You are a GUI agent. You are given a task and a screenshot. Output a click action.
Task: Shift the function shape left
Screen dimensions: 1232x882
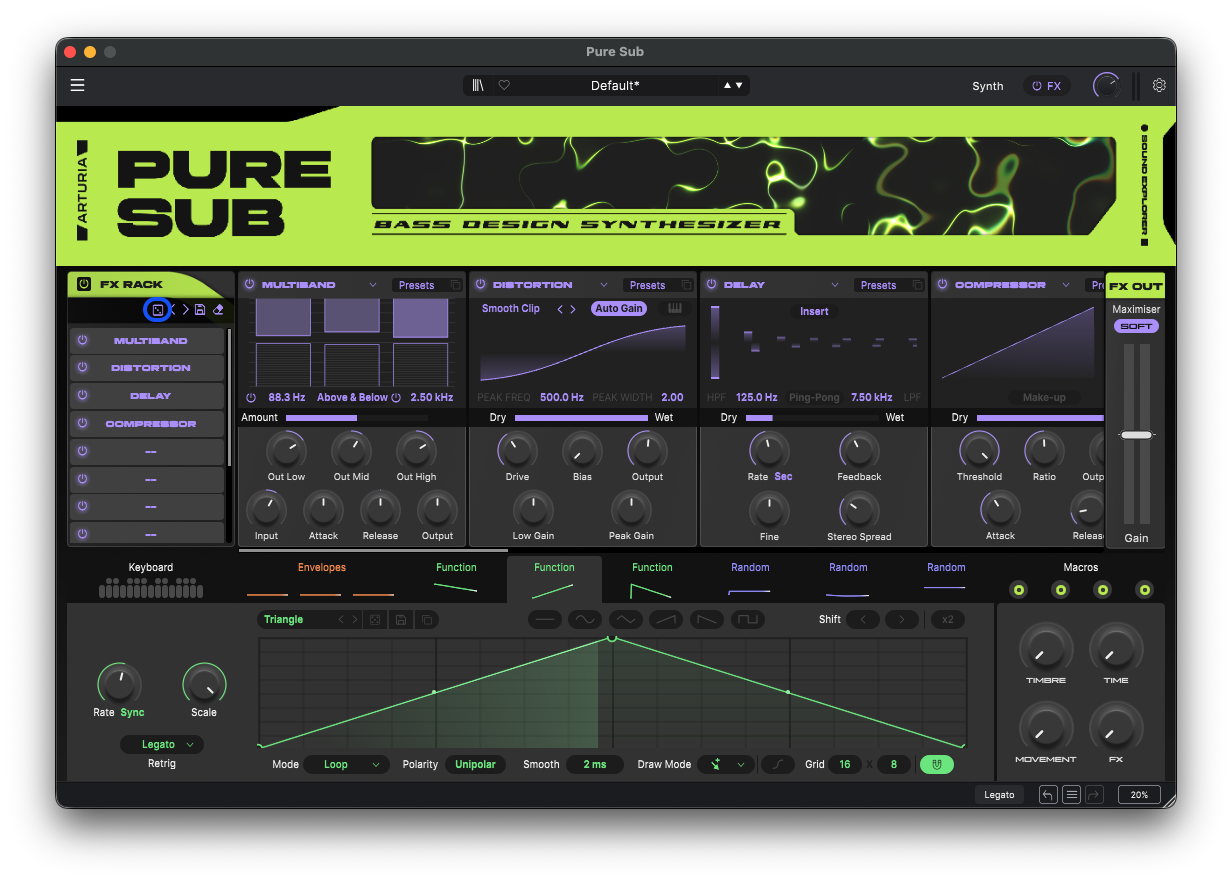(x=862, y=620)
